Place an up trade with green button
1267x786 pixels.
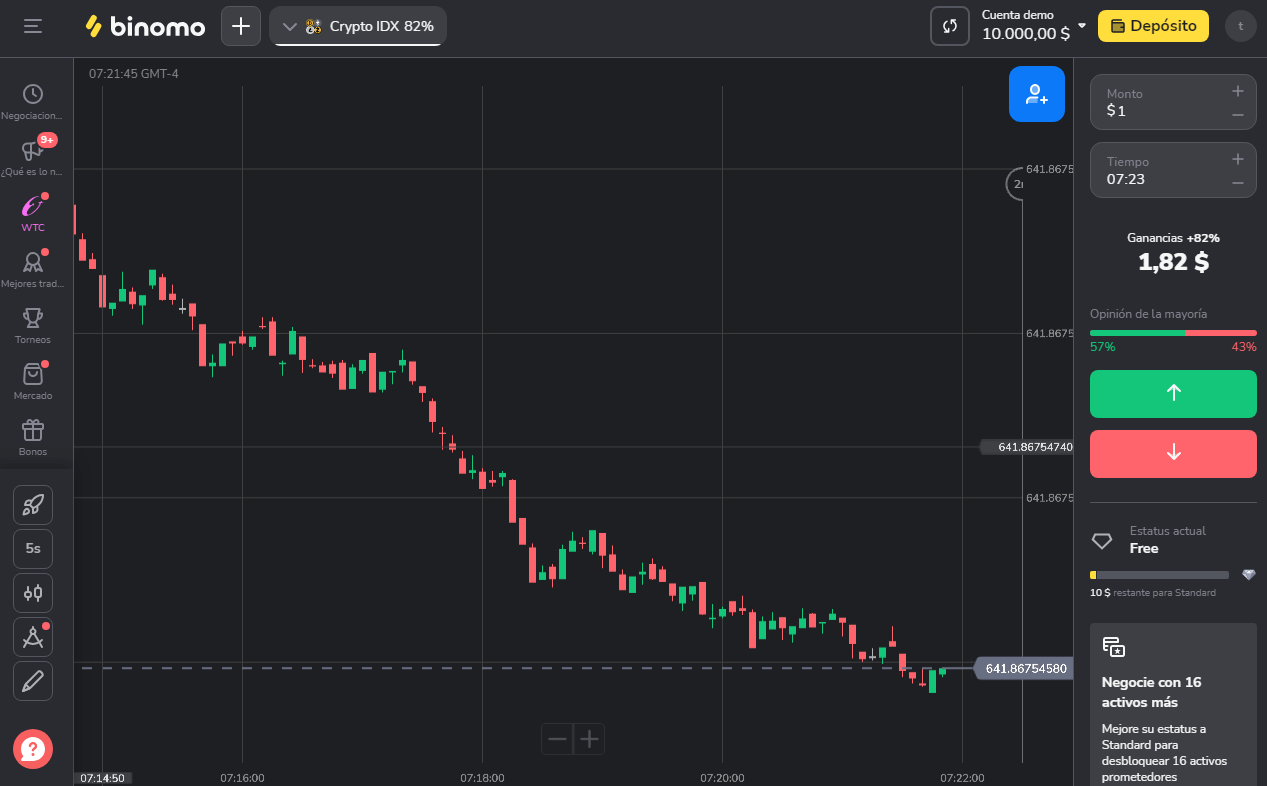point(1173,394)
